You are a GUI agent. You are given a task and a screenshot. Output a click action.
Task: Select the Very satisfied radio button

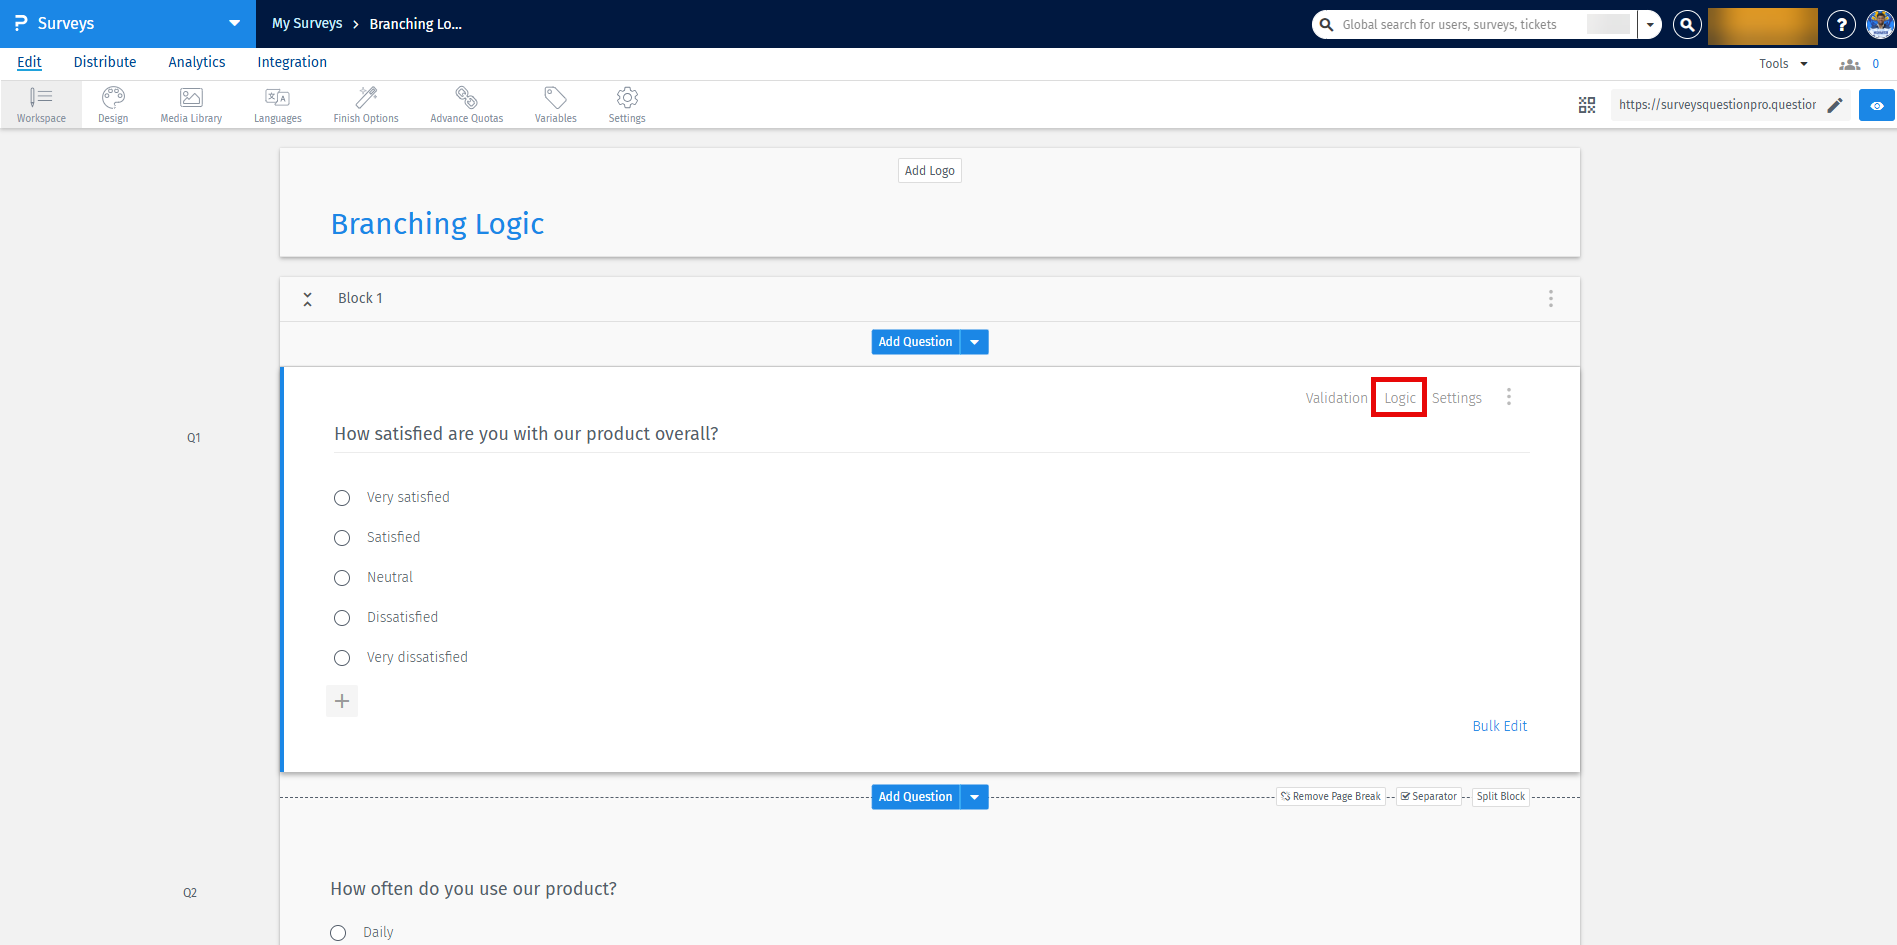[x=342, y=497]
